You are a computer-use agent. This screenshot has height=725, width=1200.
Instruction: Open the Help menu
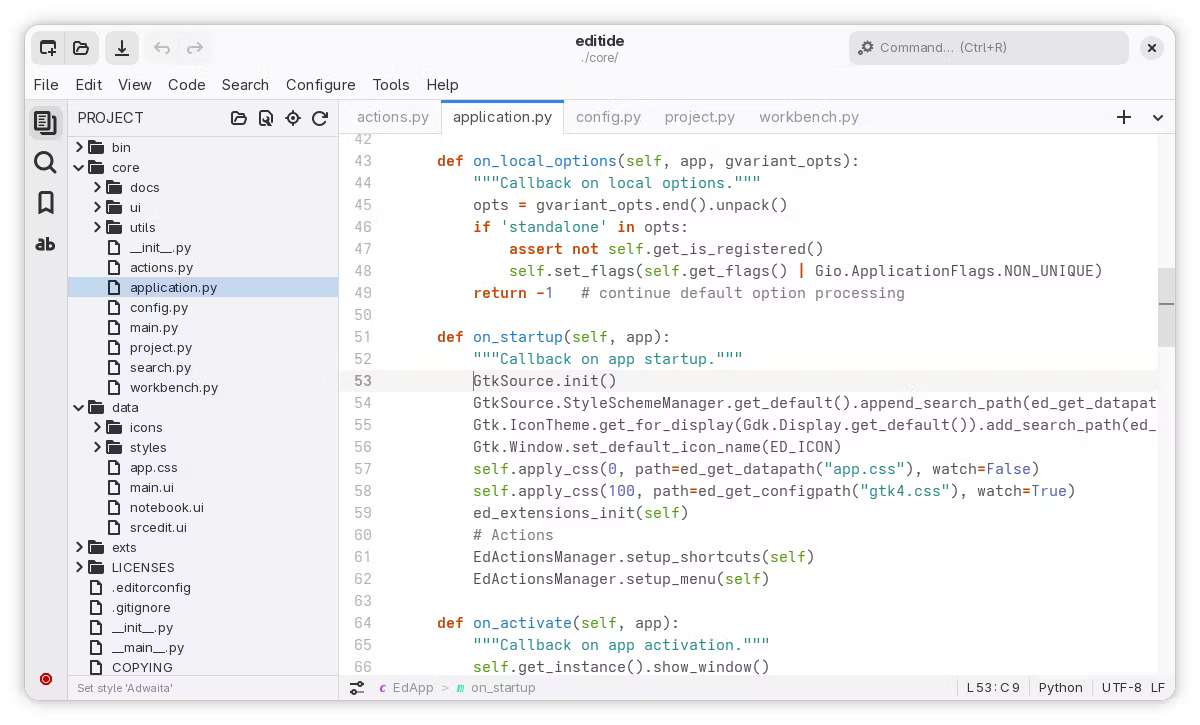[x=442, y=85]
